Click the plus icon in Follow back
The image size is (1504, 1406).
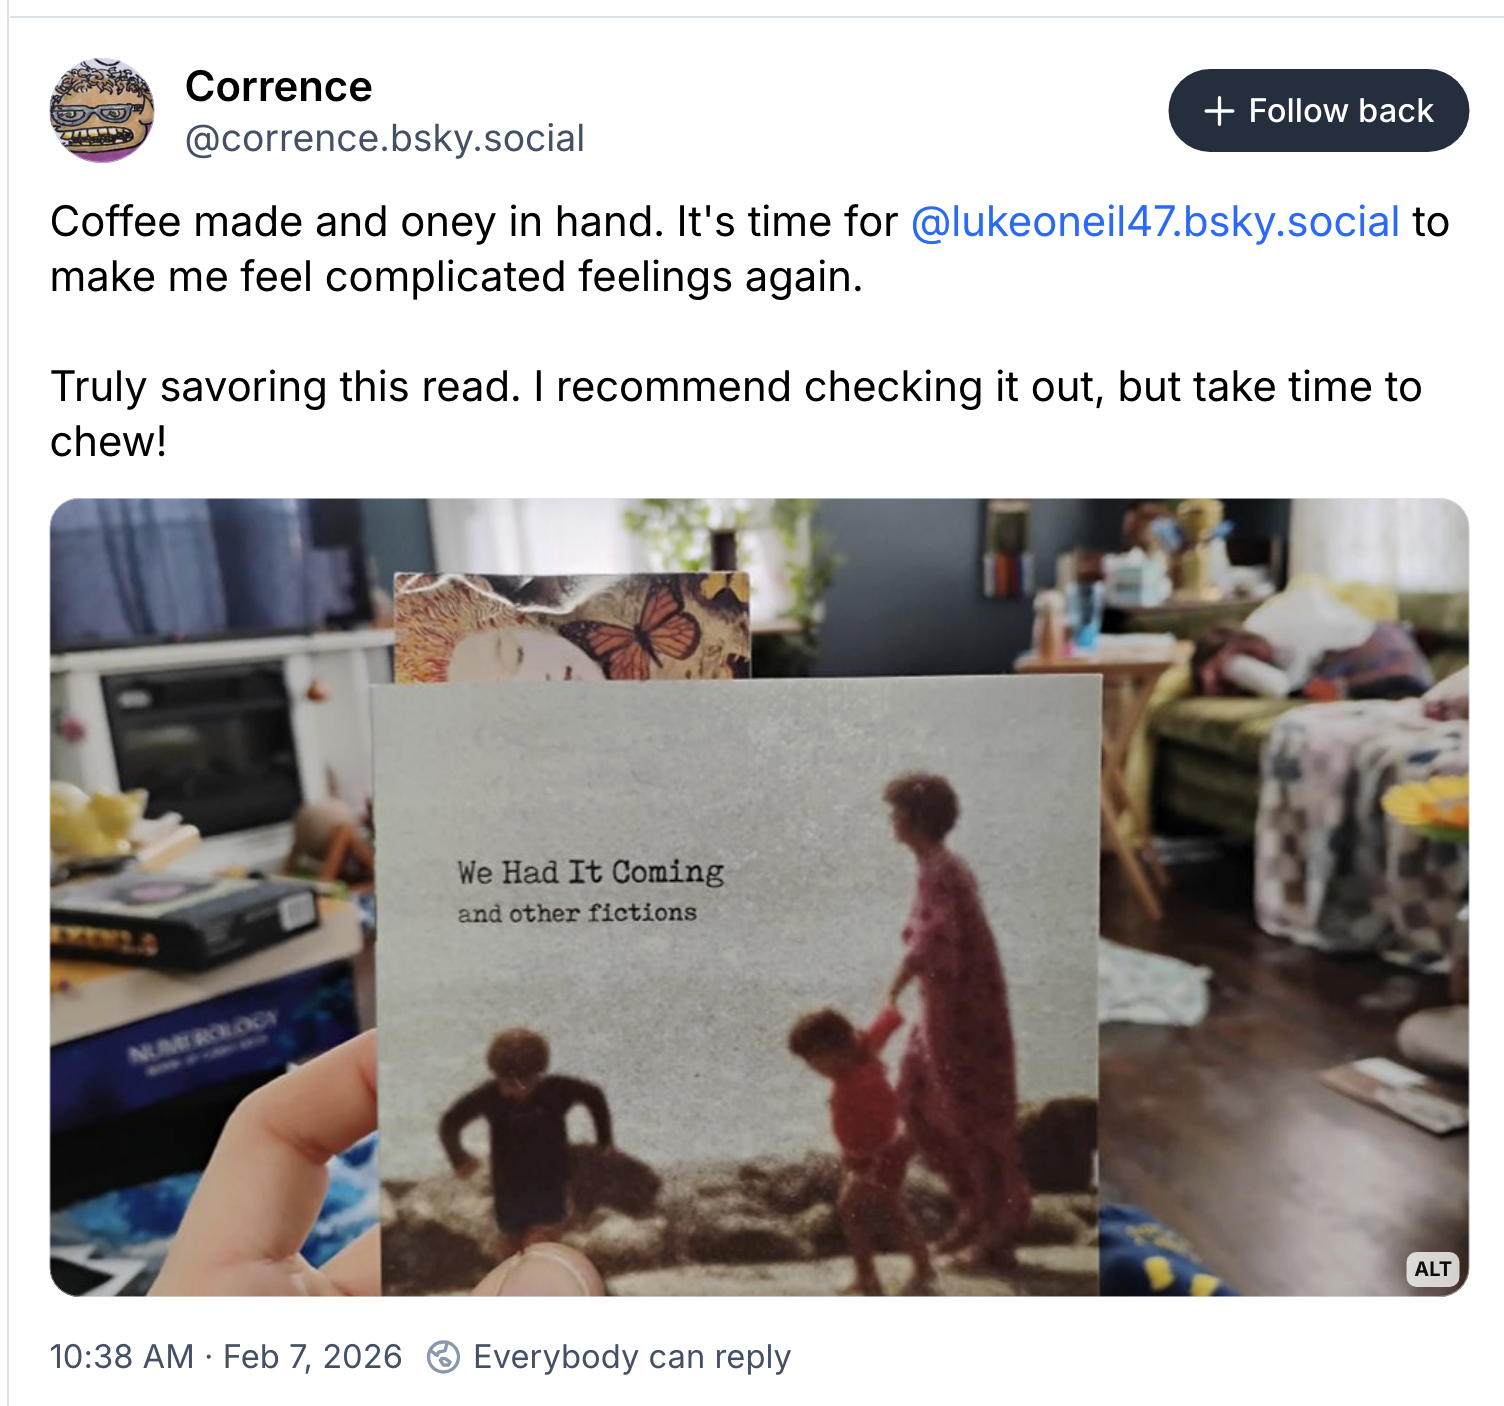point(1219,111)
